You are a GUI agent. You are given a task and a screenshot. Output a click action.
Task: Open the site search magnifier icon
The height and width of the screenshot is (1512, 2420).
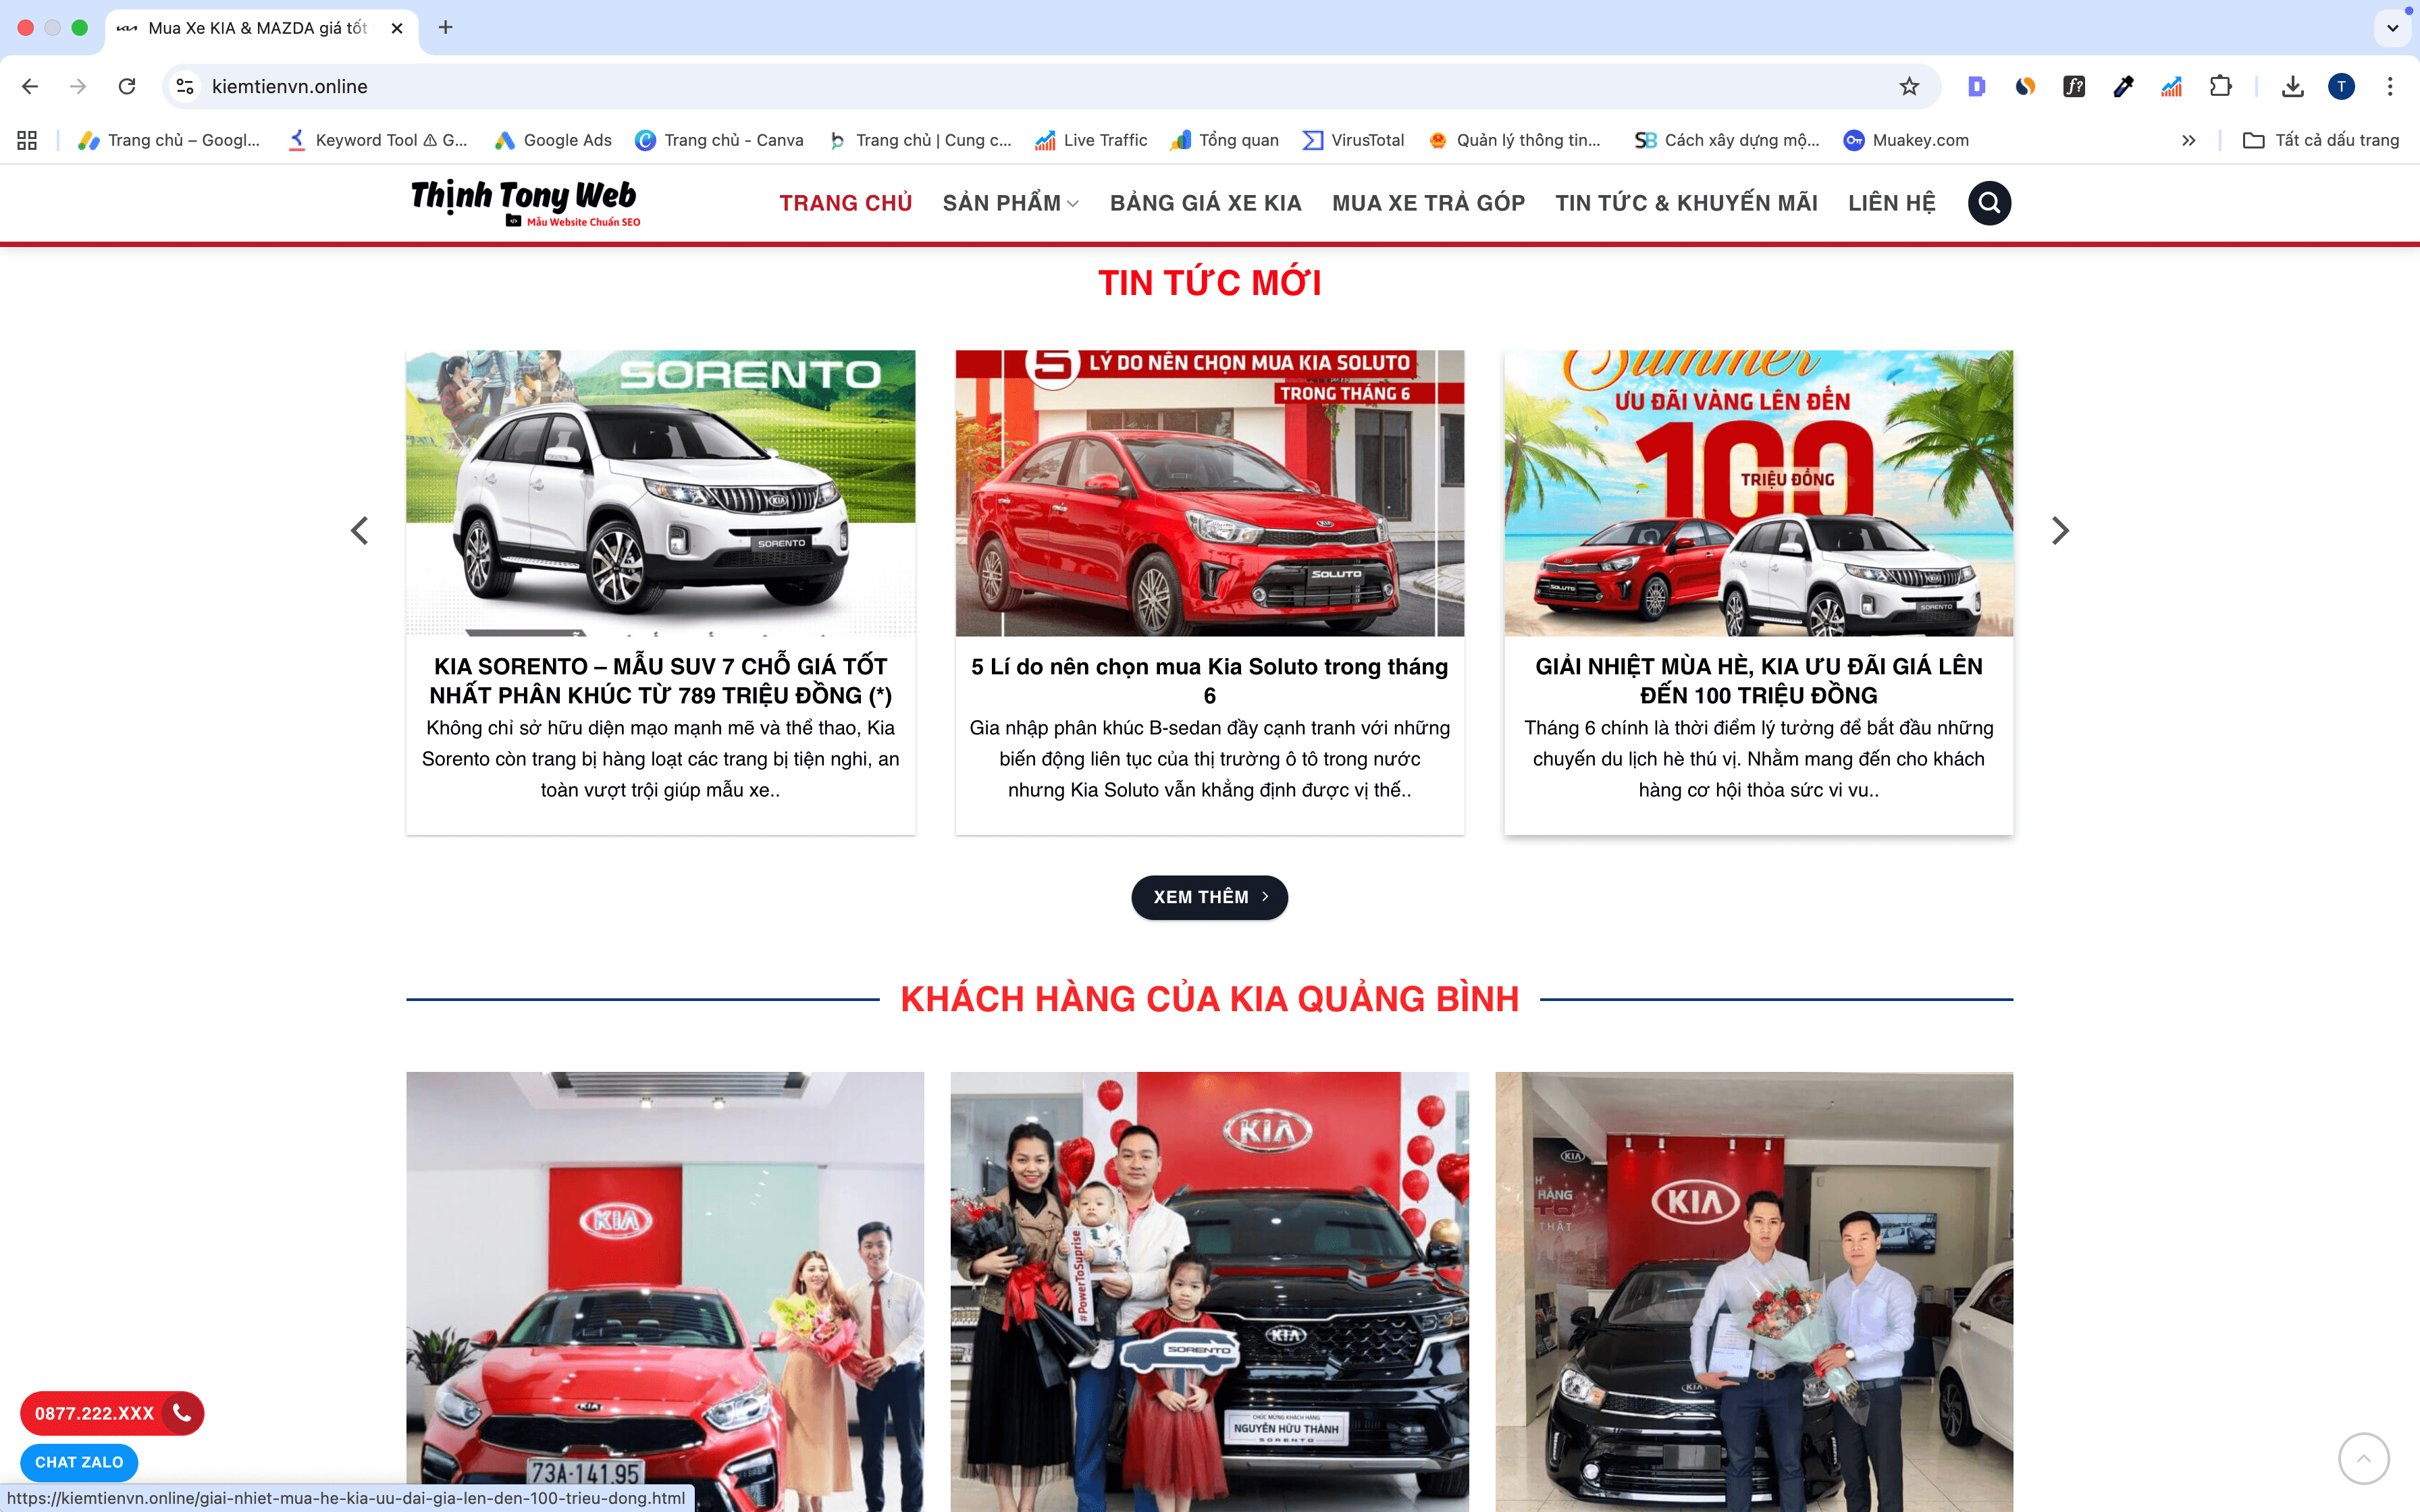(1989, 203)
